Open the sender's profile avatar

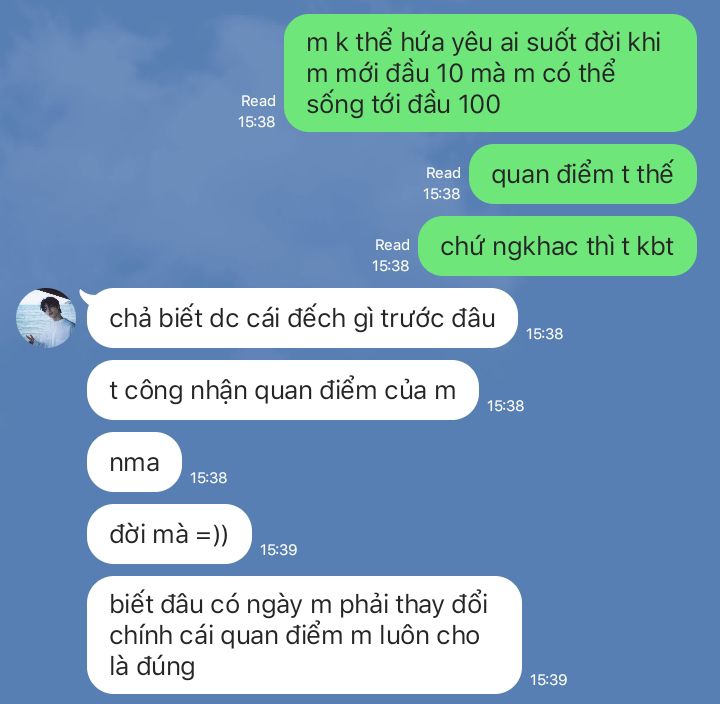click(x=46, y=318)
